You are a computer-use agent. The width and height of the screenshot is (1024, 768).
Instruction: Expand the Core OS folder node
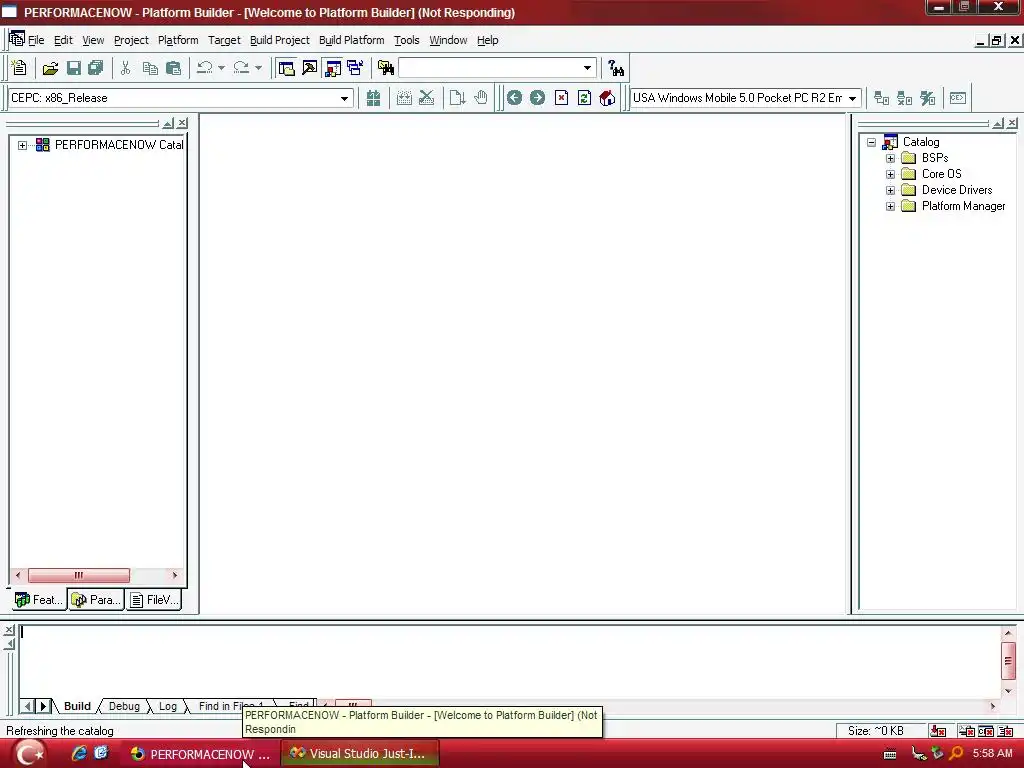click(x=890, y=174)
